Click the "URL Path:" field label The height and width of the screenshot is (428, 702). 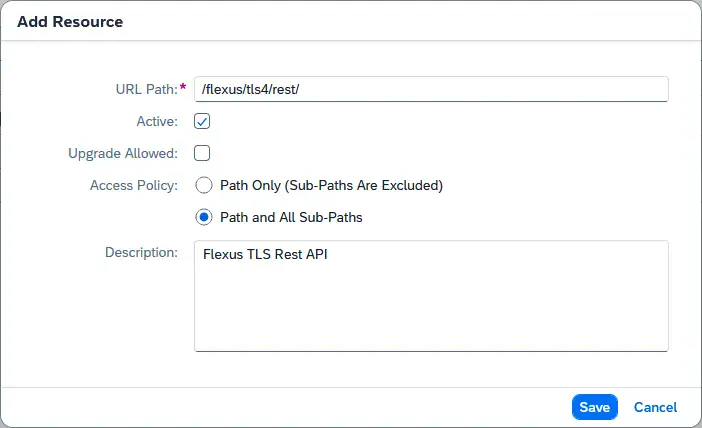[x=146, y=89]
